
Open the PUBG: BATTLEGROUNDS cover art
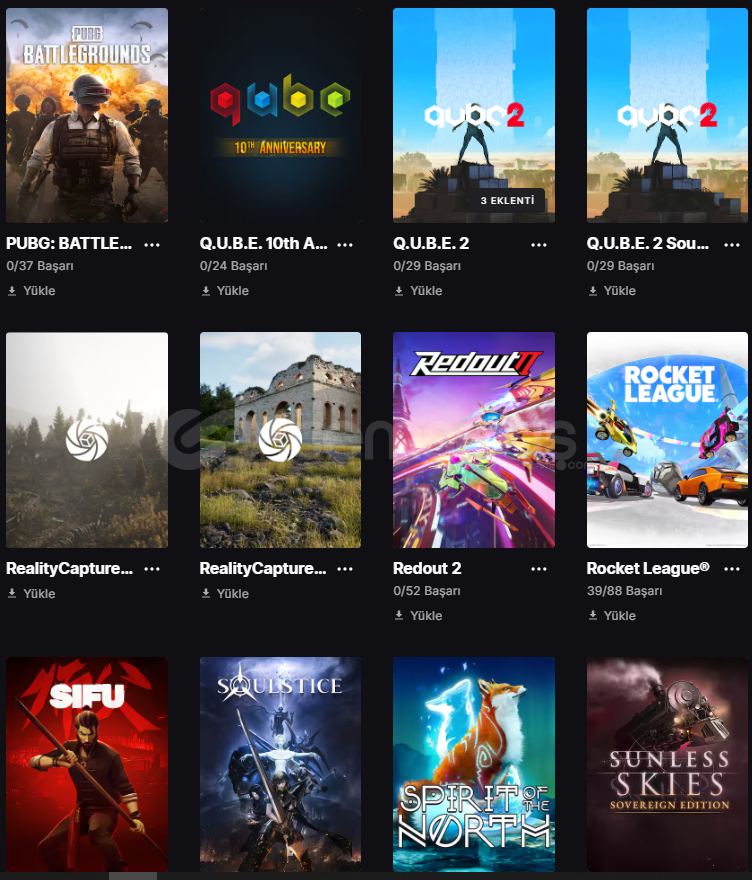[87, 115]
